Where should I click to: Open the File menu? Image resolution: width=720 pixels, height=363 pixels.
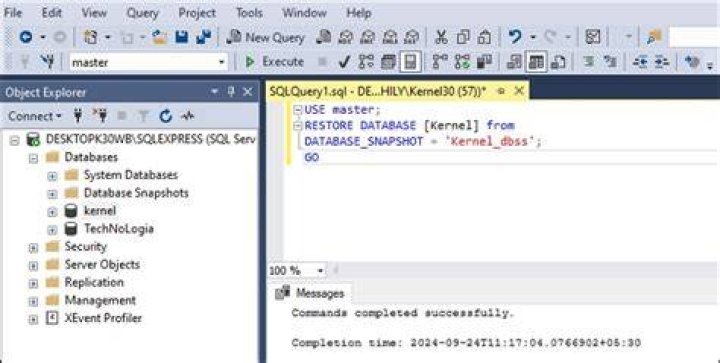pyautogui.click(x=13, y=13)
